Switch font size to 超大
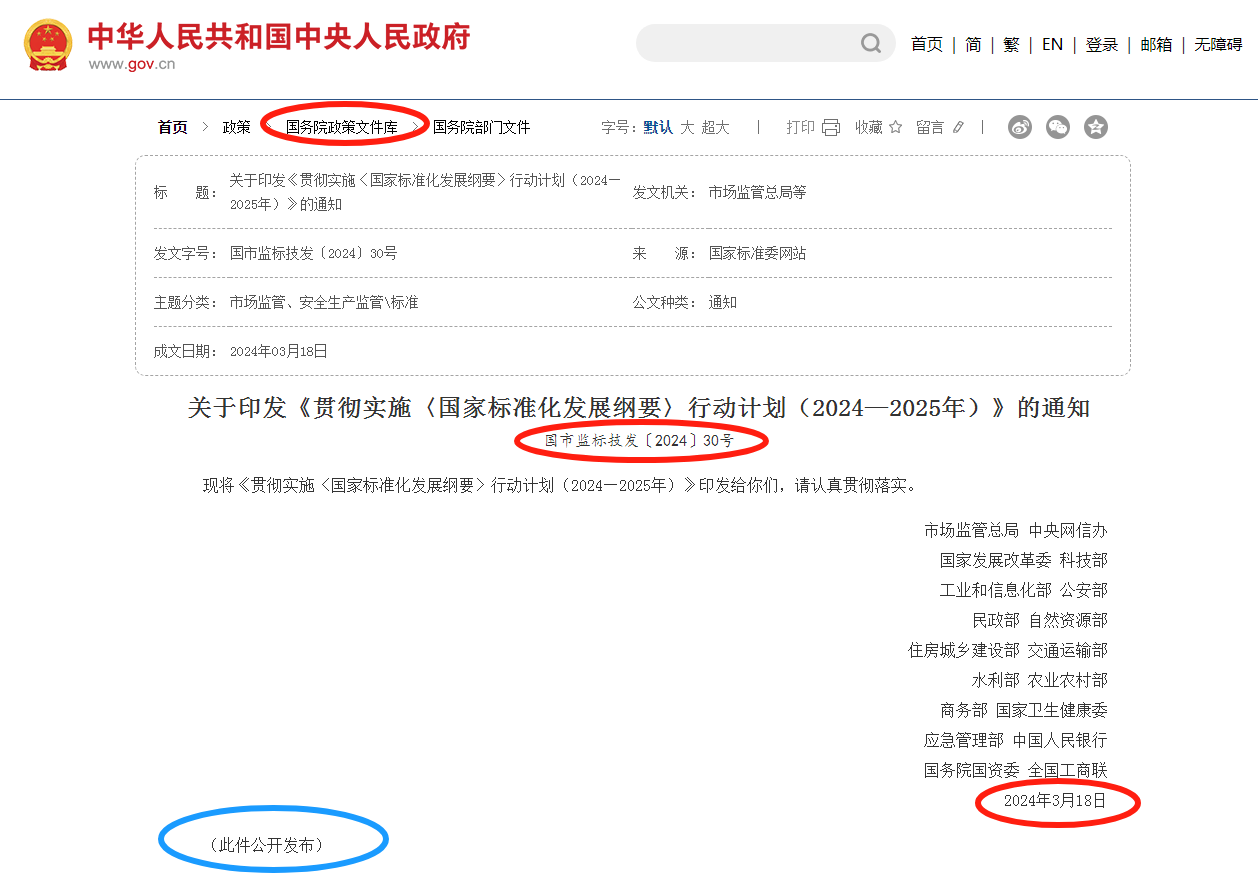 click(715, 127)
